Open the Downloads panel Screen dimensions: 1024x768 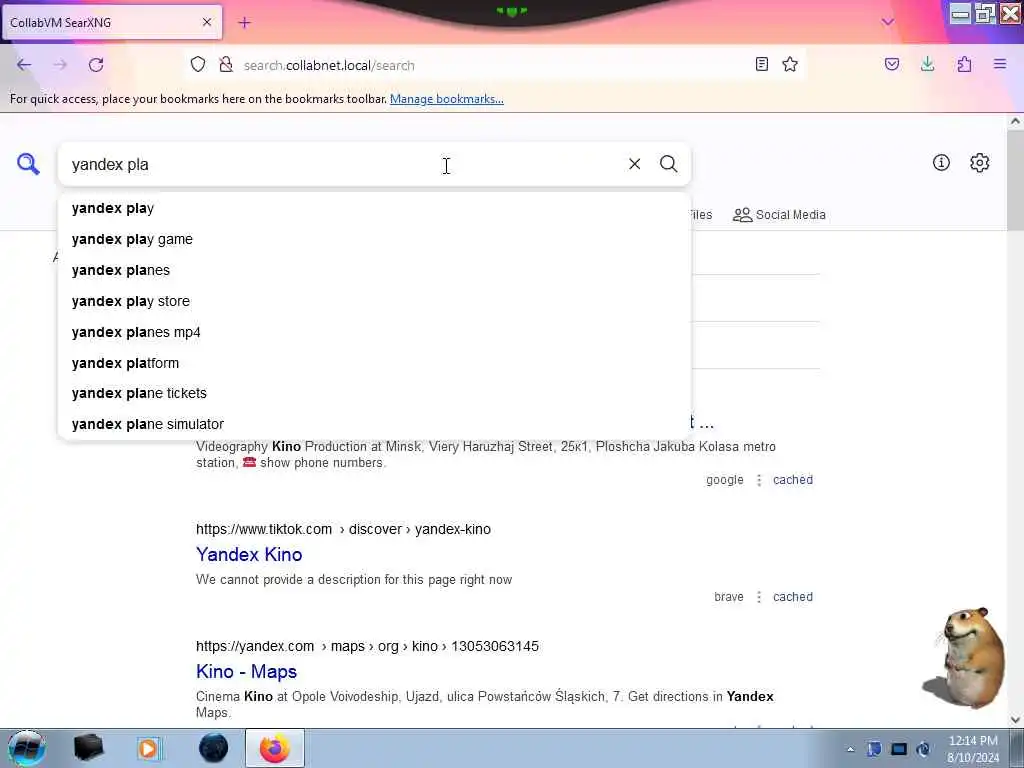(927, 64)
